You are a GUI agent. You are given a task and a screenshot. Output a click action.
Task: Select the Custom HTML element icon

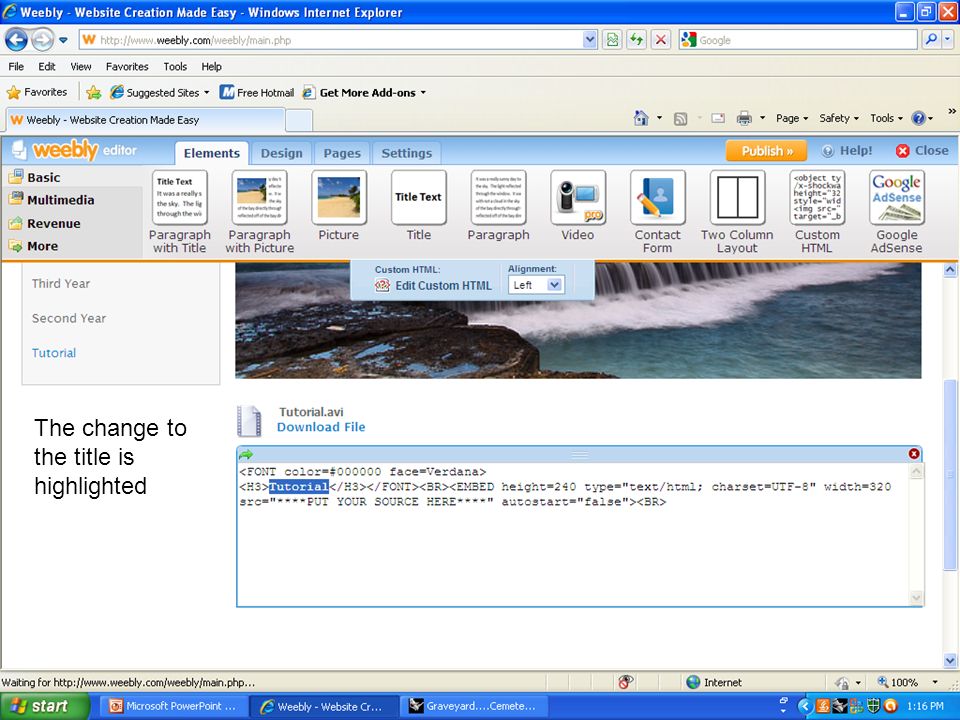tap(817, 198)
